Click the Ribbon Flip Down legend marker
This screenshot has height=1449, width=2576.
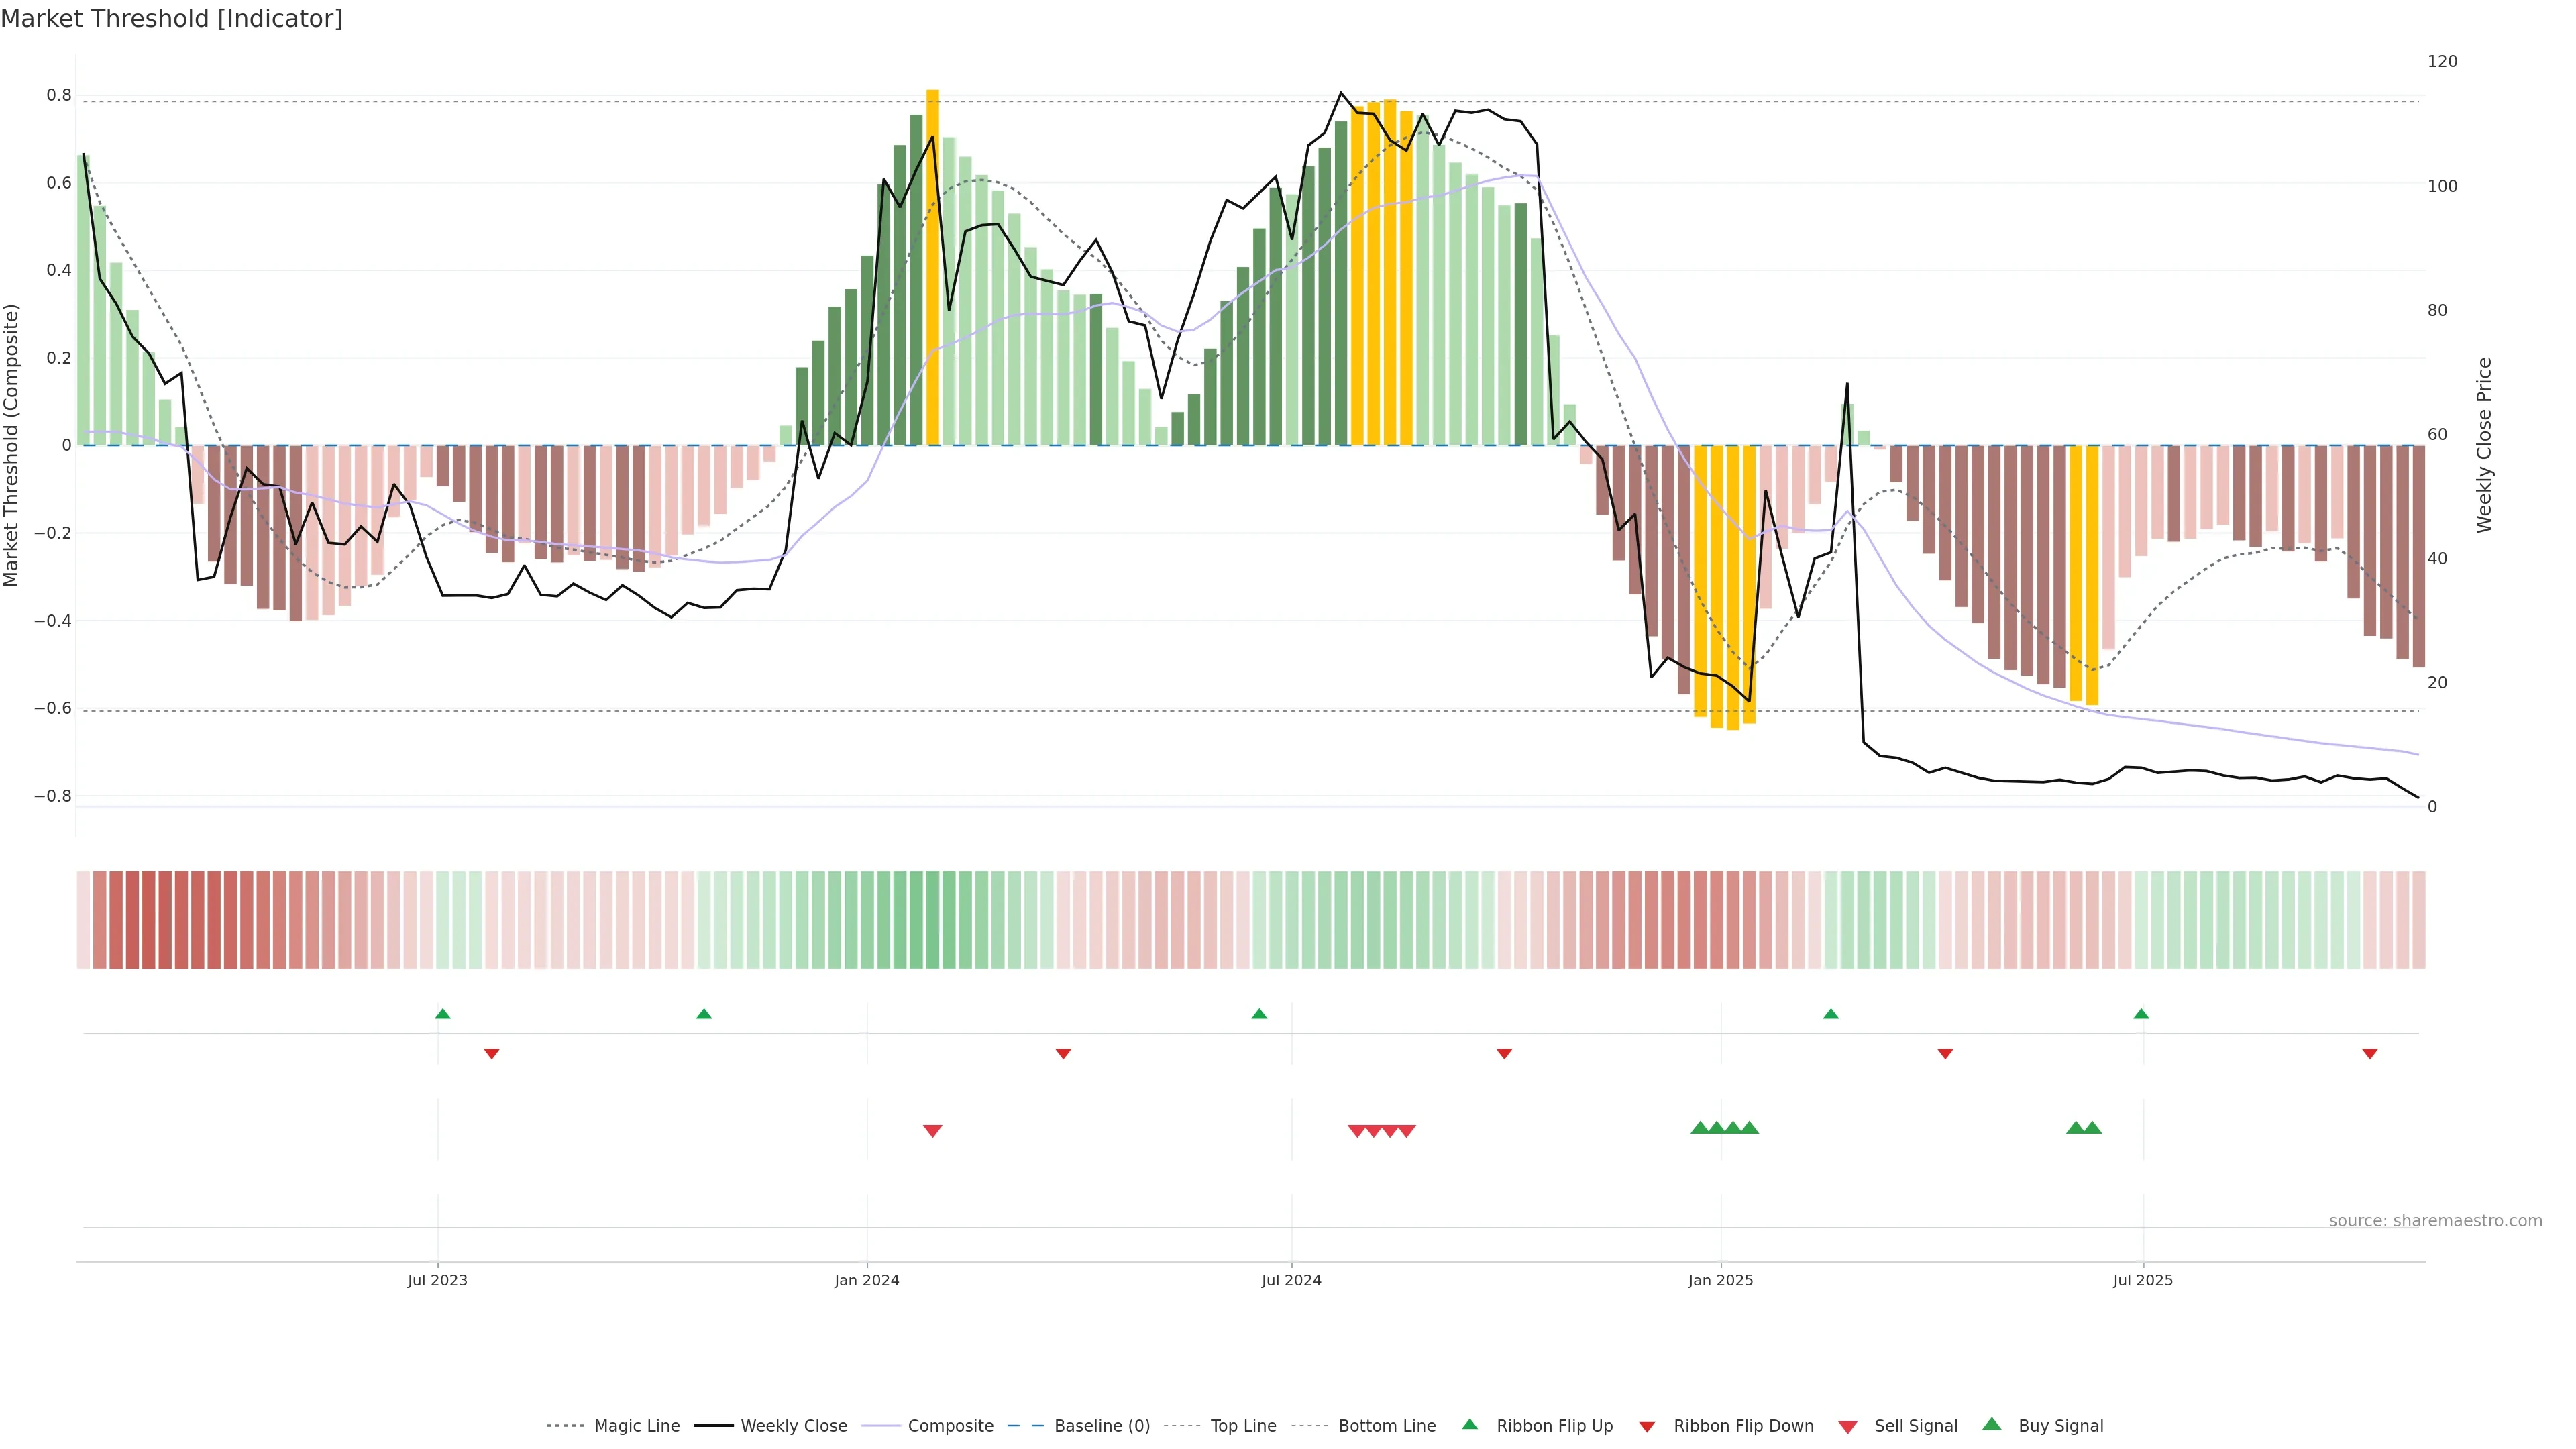1647,1427
